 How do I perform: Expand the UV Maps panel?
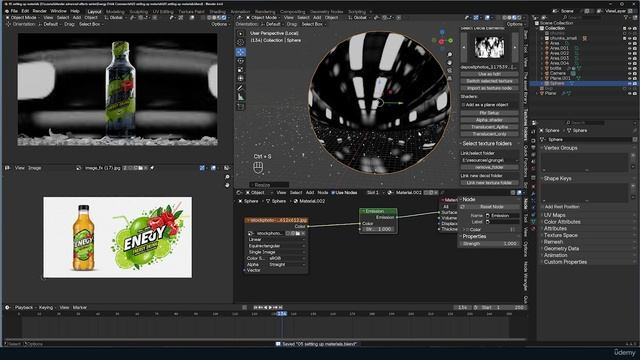[554, 215]
